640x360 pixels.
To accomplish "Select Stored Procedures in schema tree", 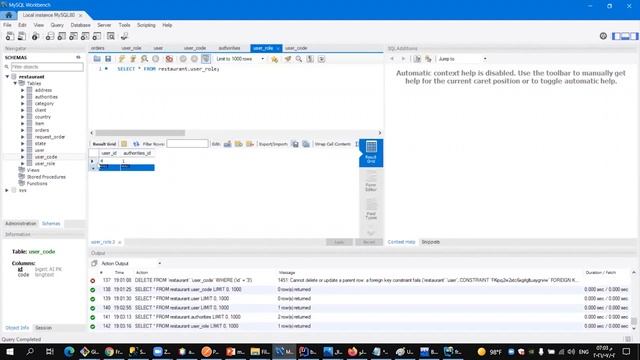I will click(46, 177).
